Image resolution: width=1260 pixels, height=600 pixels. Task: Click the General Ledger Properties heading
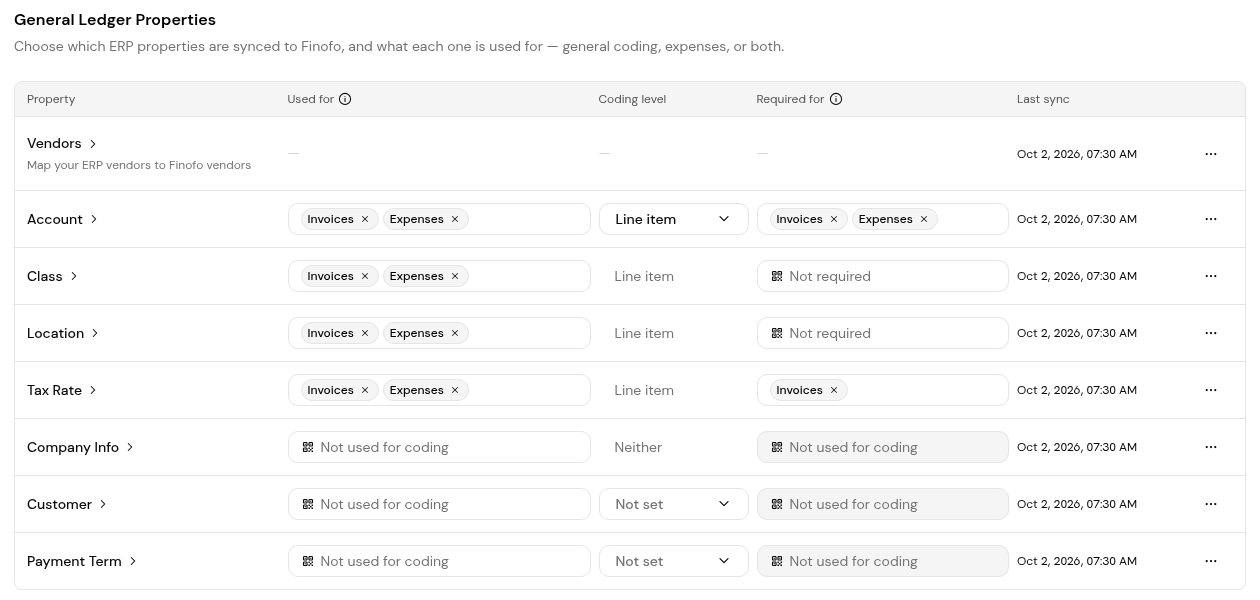coord(115,19)
